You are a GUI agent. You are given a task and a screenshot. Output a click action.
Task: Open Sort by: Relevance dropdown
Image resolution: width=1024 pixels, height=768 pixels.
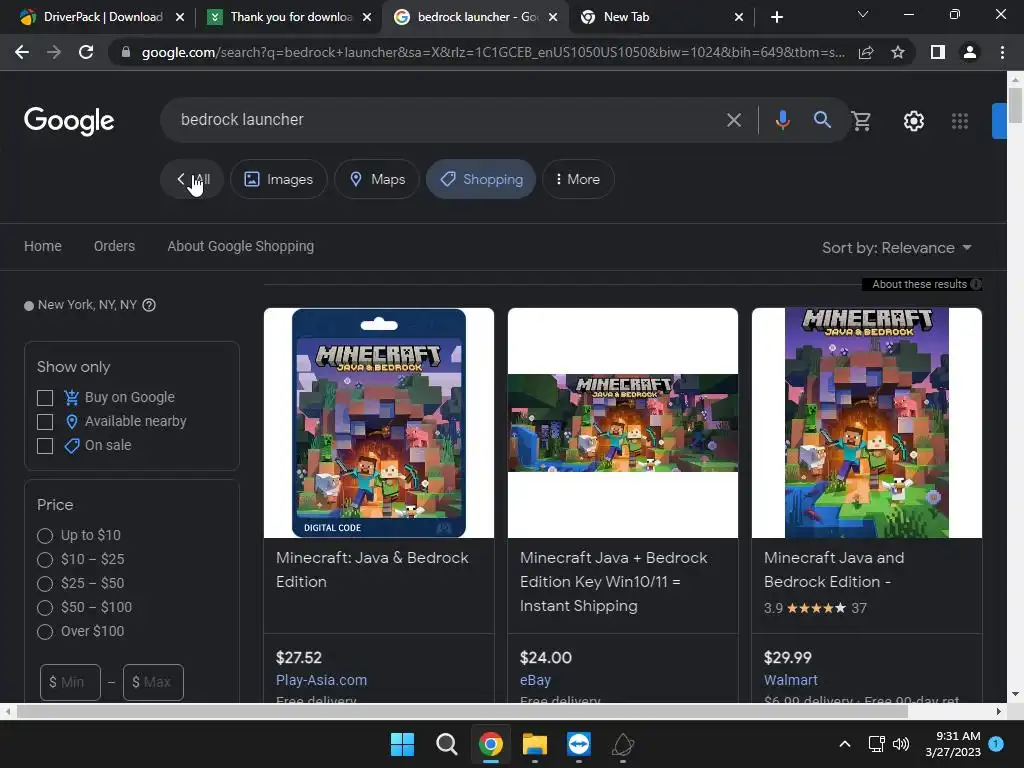coord(897,248)
